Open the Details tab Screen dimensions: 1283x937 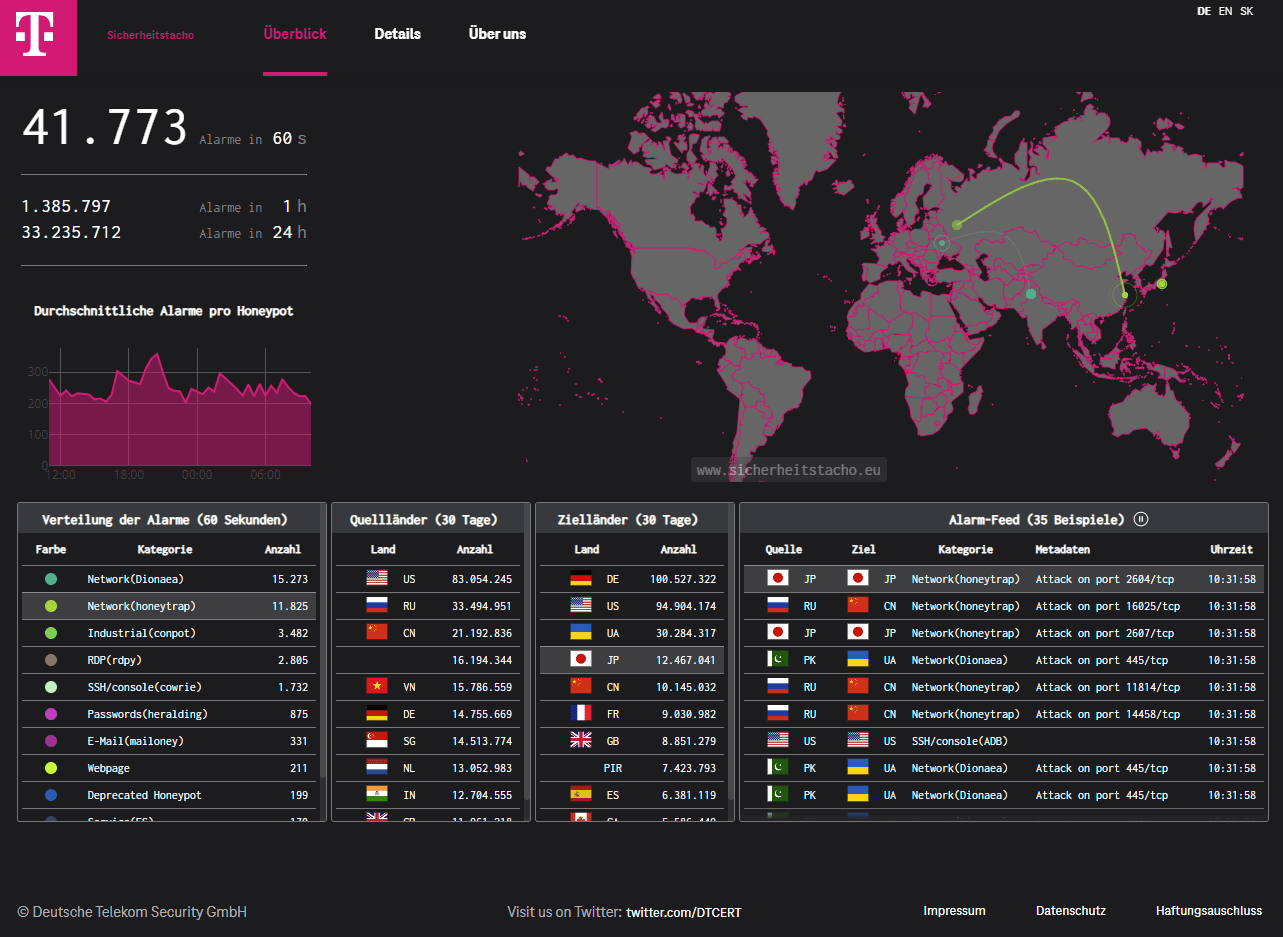coord(397,34)
